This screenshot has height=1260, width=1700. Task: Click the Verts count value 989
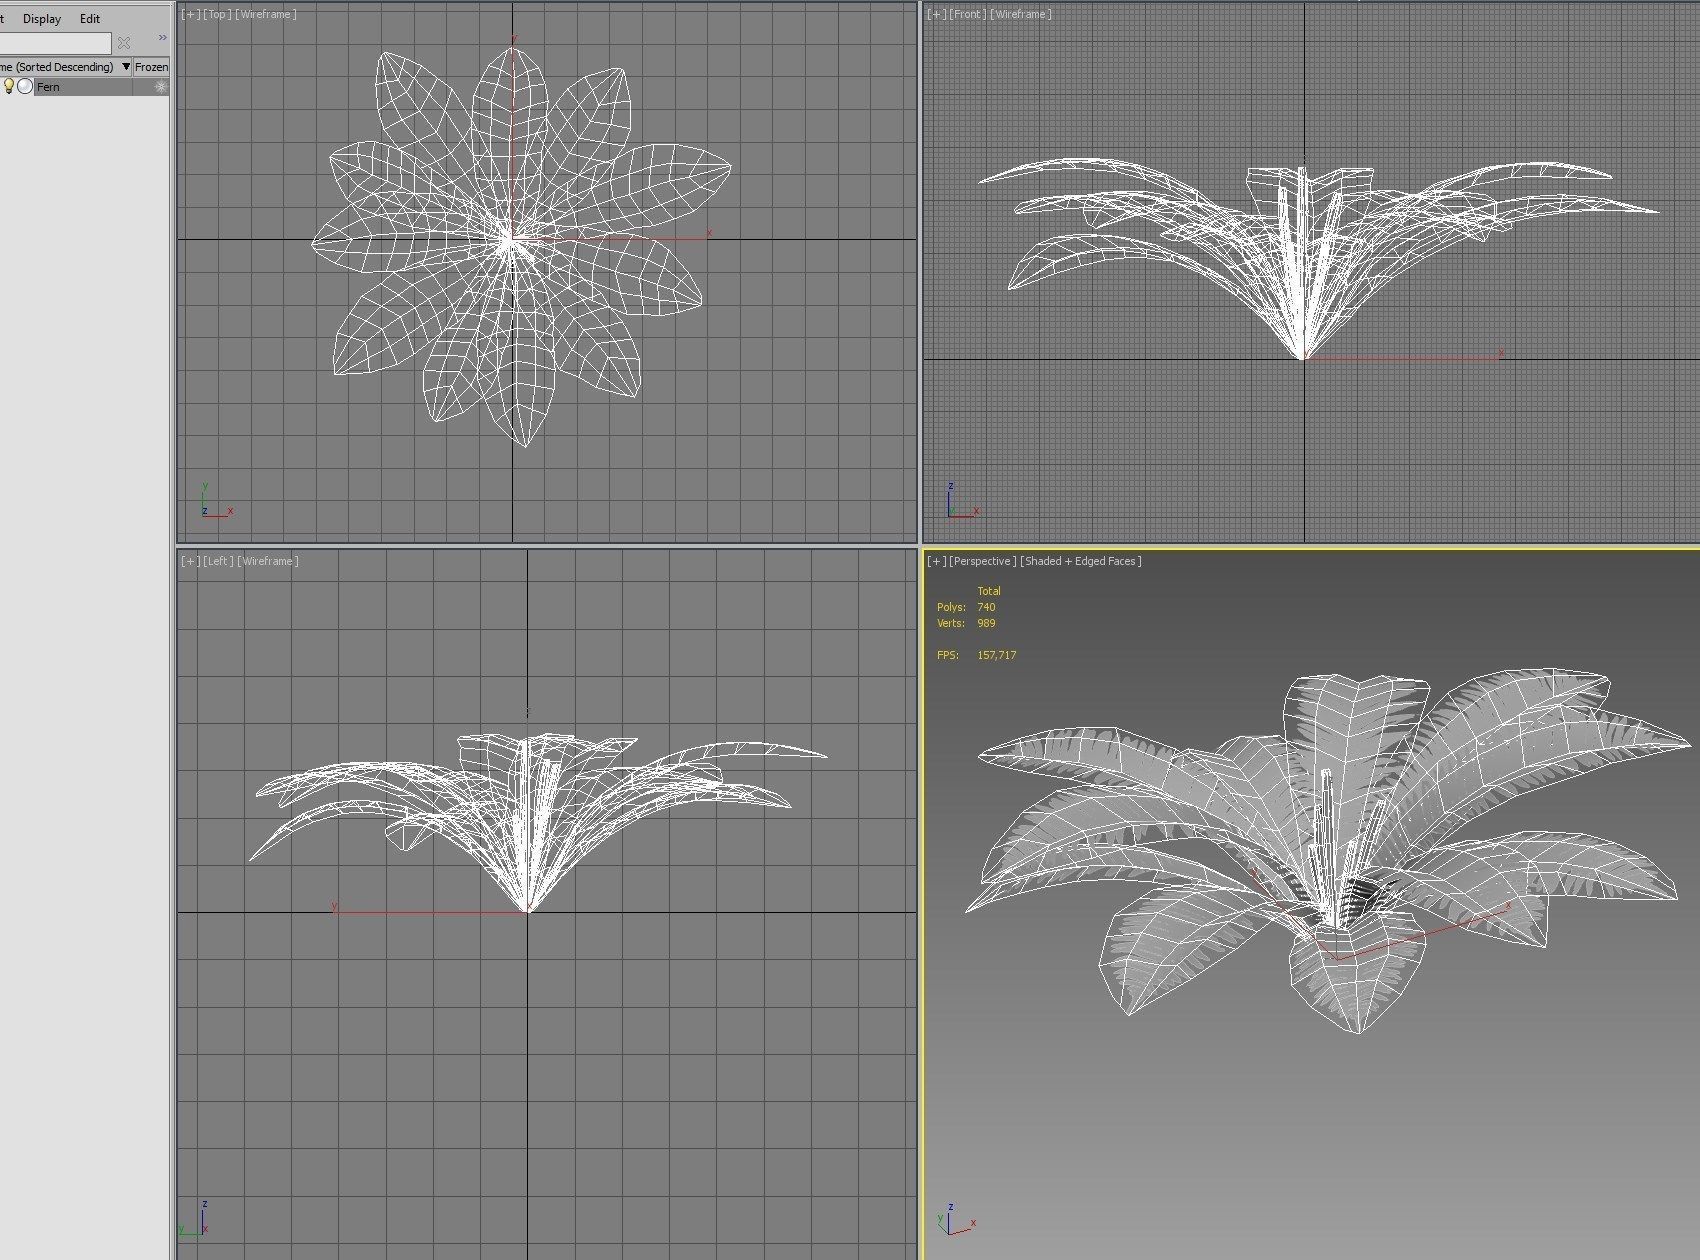(986, 623)
